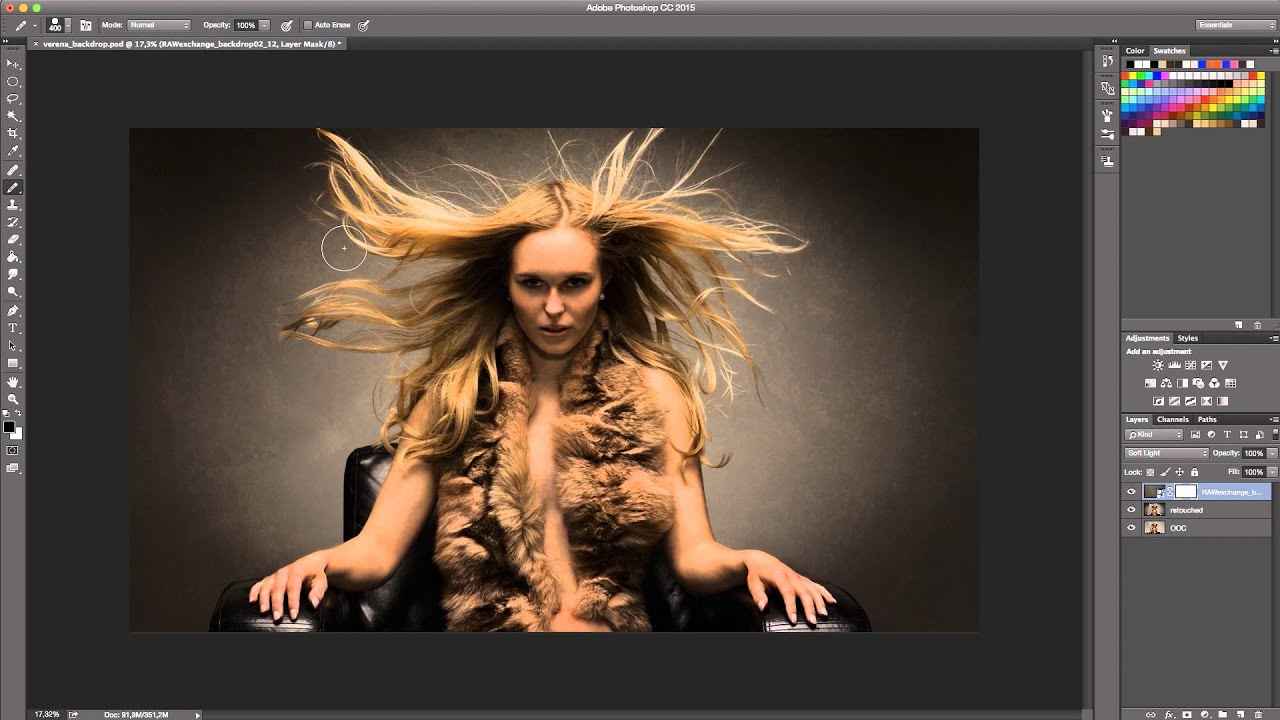This screenshot has height=720, width=1280.
Task: Open the Styles panel tab
Action: point(1187,338)
